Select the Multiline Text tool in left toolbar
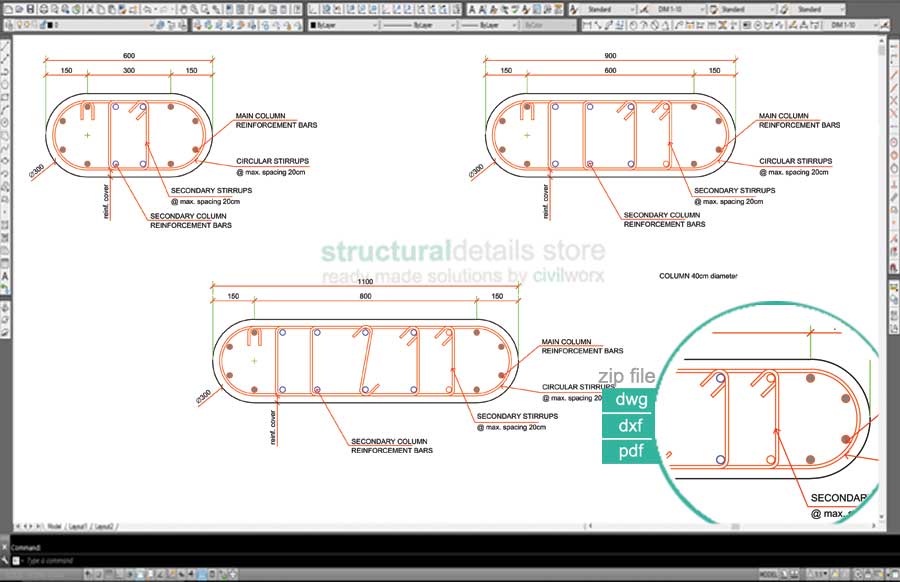The image size is (900, 582). (x=5, y=275)
